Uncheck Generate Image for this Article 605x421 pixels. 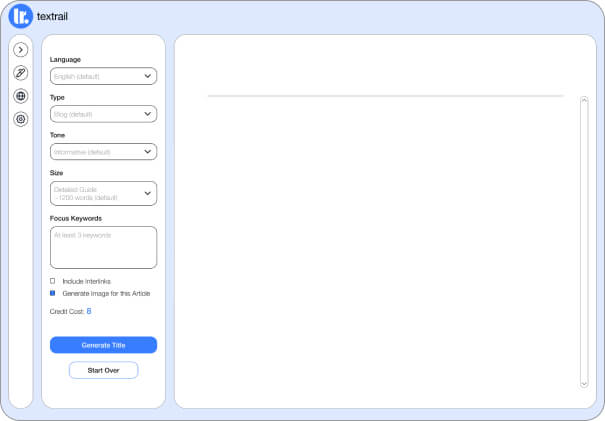click(x=52, y=293)
